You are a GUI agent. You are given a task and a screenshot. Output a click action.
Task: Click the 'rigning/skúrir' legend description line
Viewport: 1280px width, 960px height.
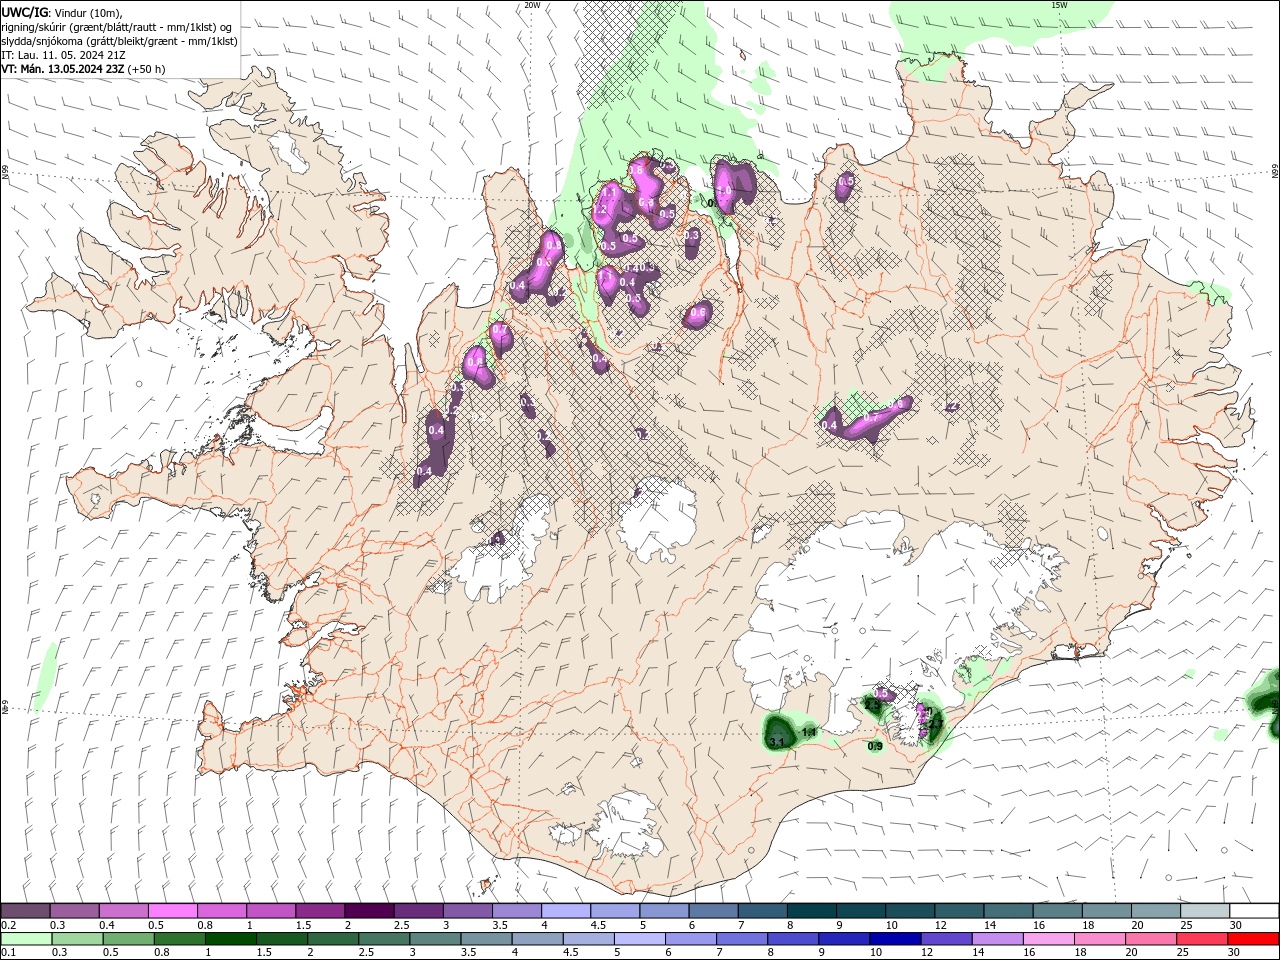coord(117,26)
